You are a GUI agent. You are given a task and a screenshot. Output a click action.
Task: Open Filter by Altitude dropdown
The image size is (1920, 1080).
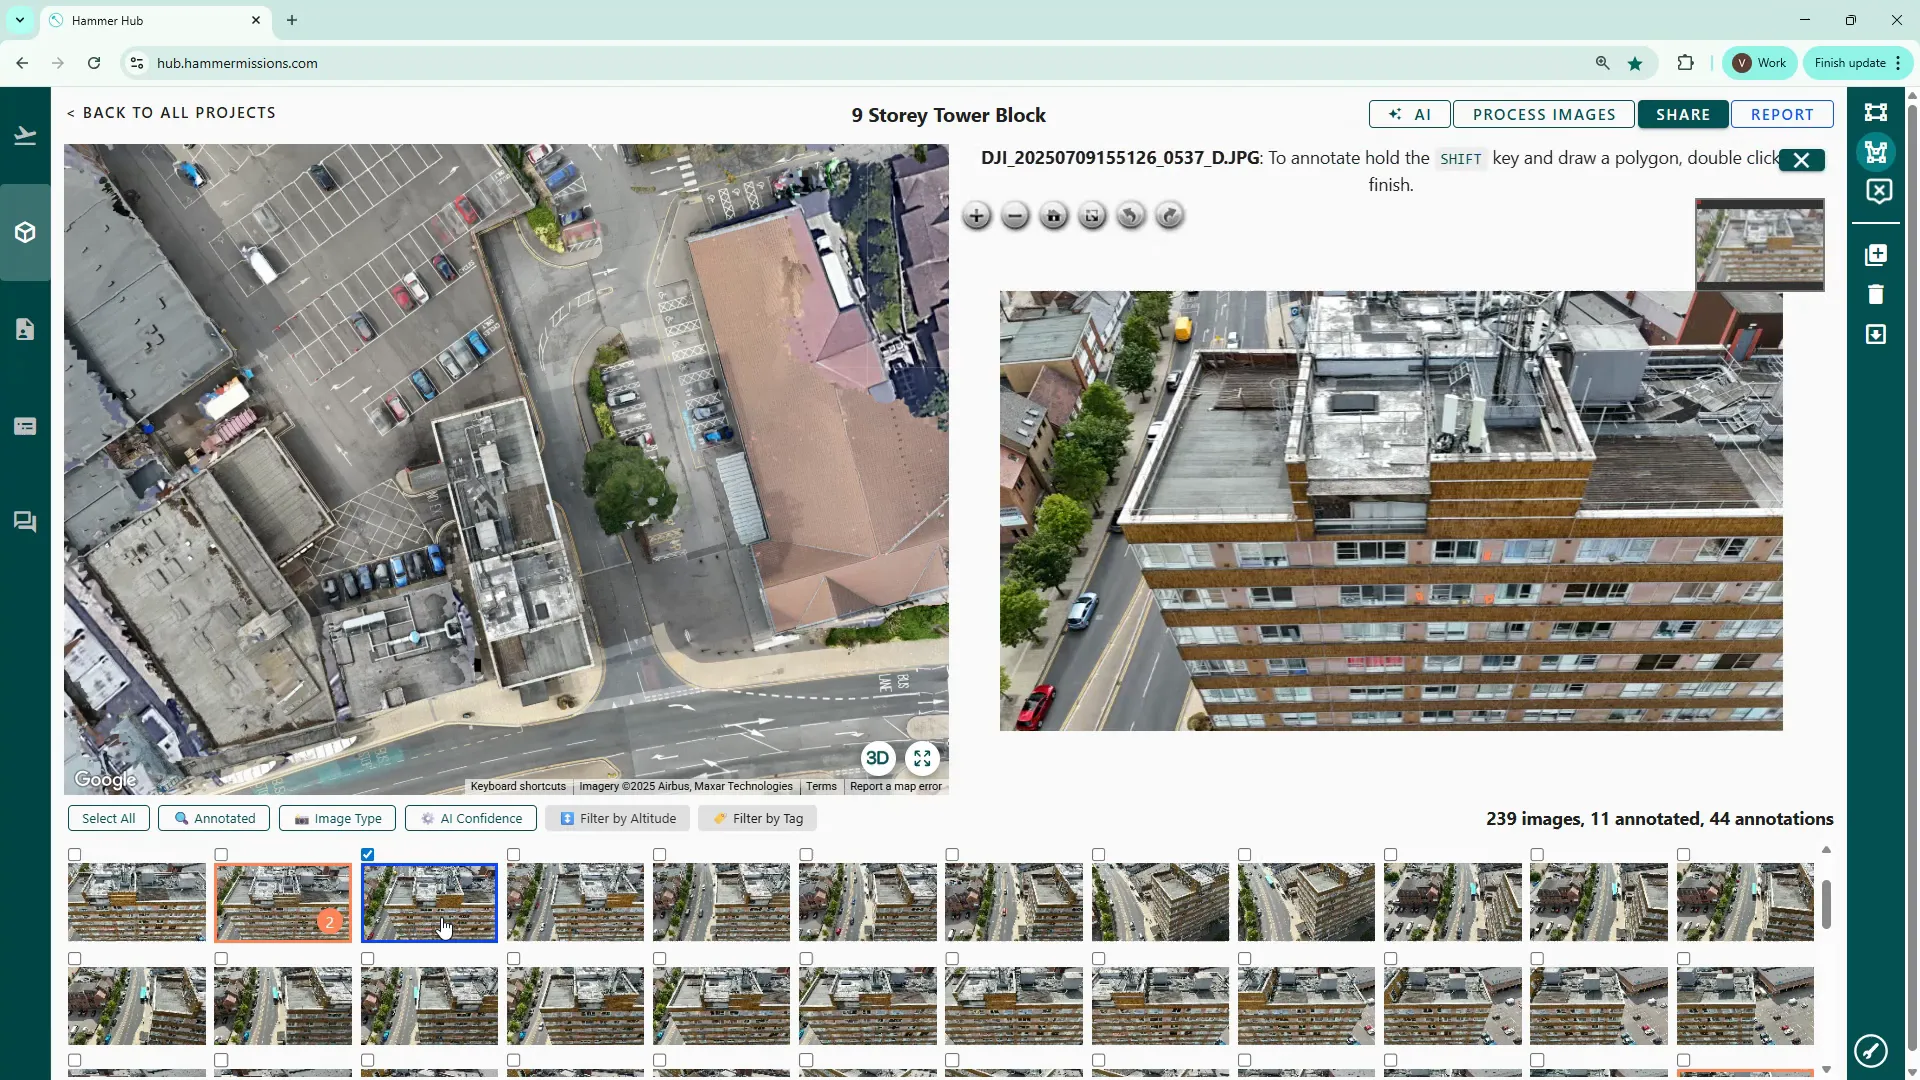(x=617, y=818)
